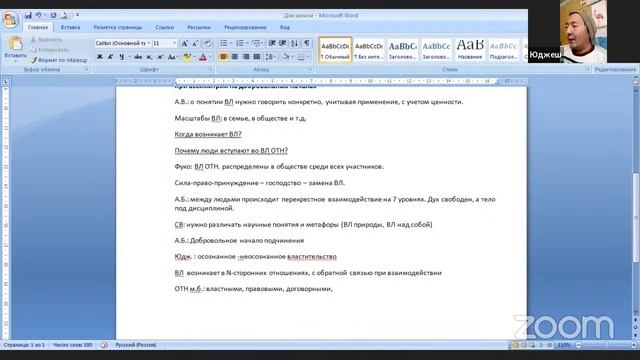Click Копировать to copy selection
This screenshot has width=640, height=360.
[49, 50]
